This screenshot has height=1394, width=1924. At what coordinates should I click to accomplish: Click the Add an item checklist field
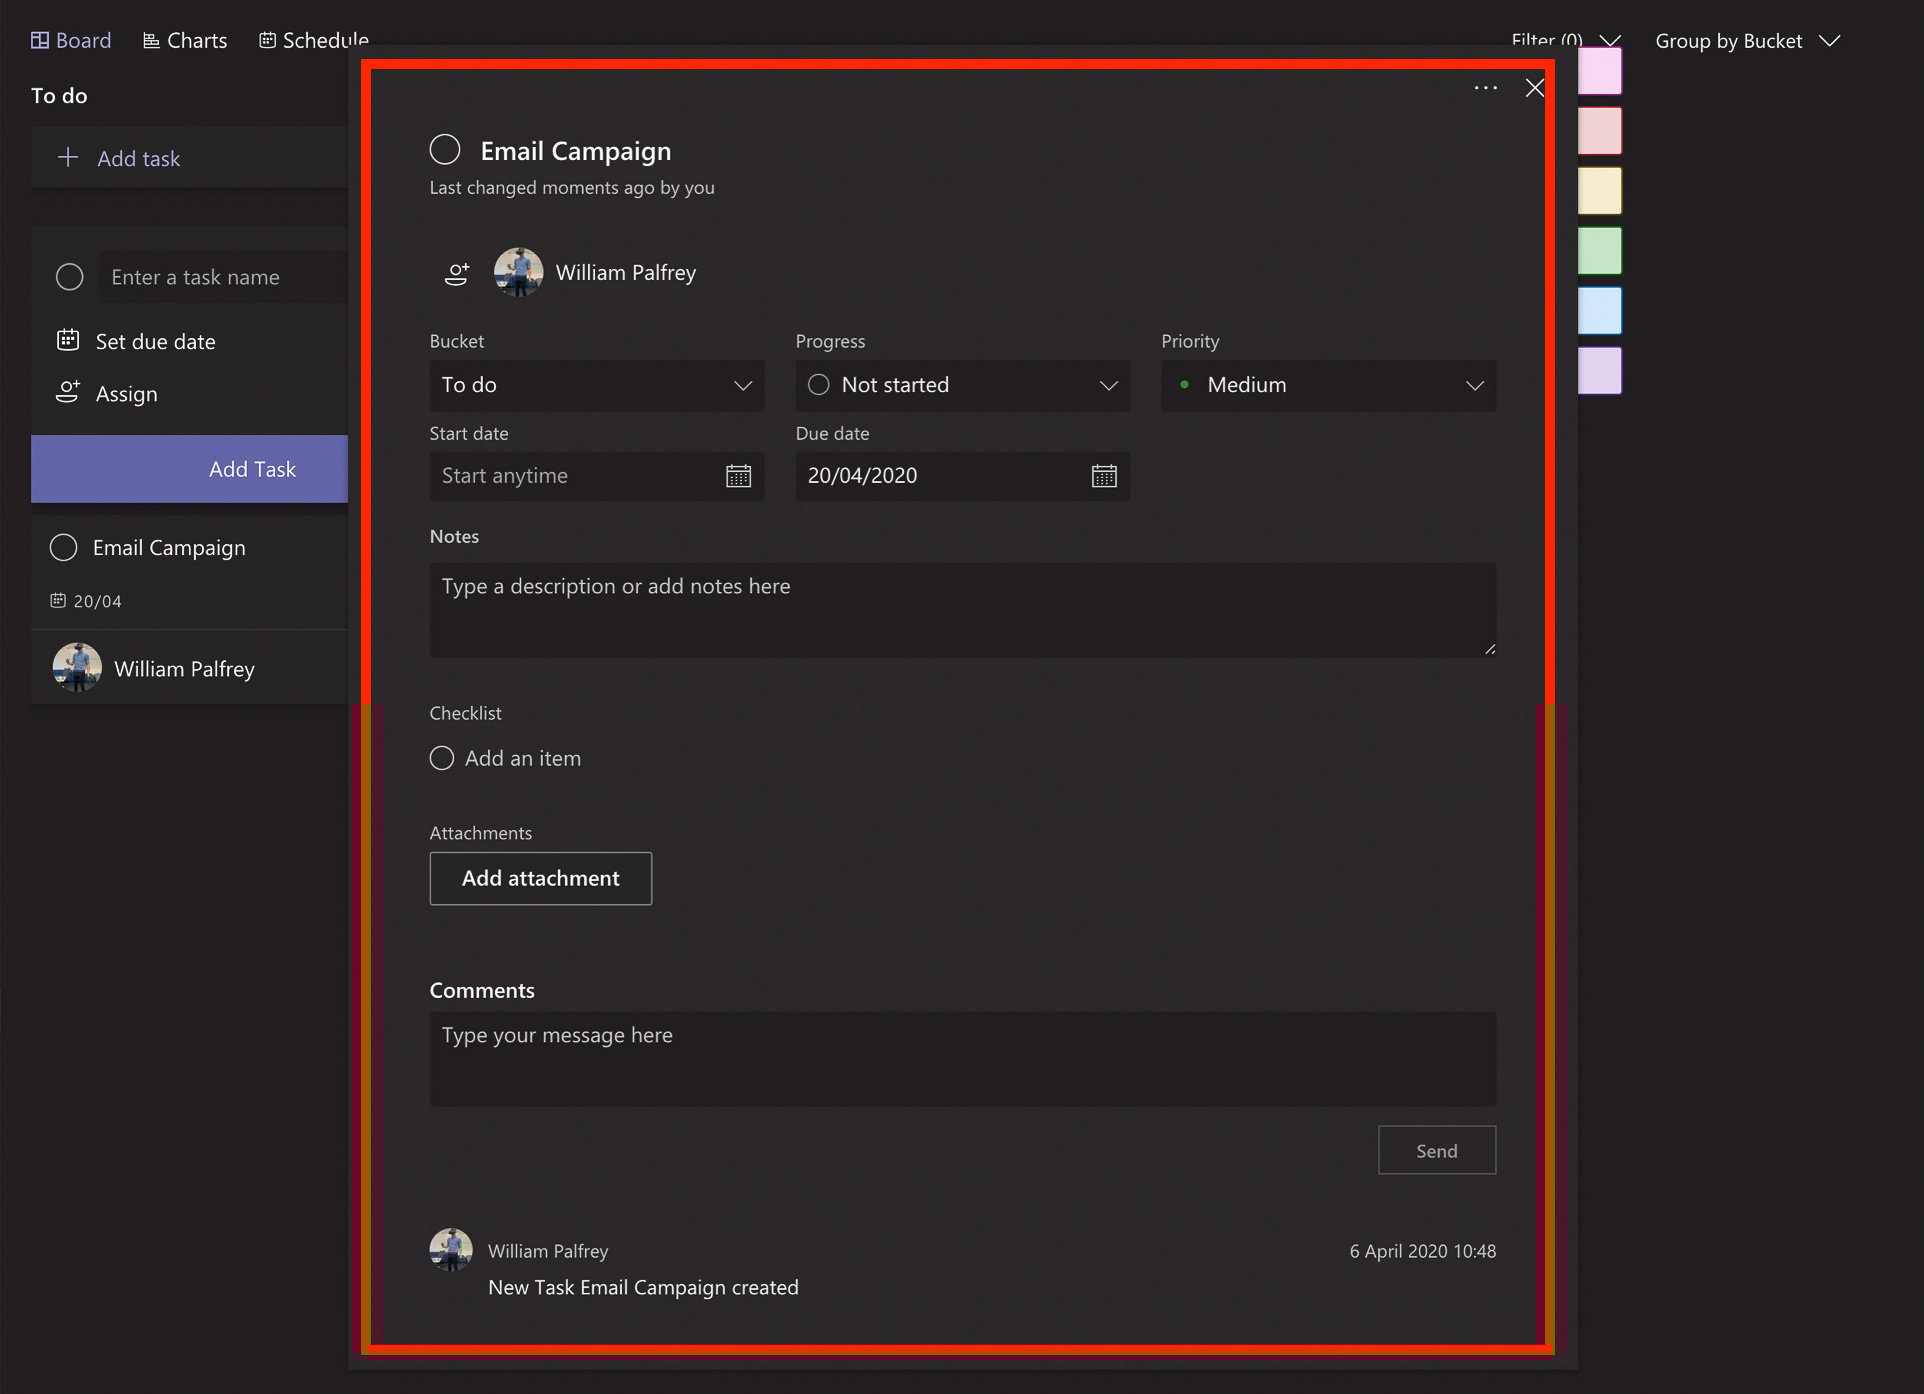click(523, 758)
